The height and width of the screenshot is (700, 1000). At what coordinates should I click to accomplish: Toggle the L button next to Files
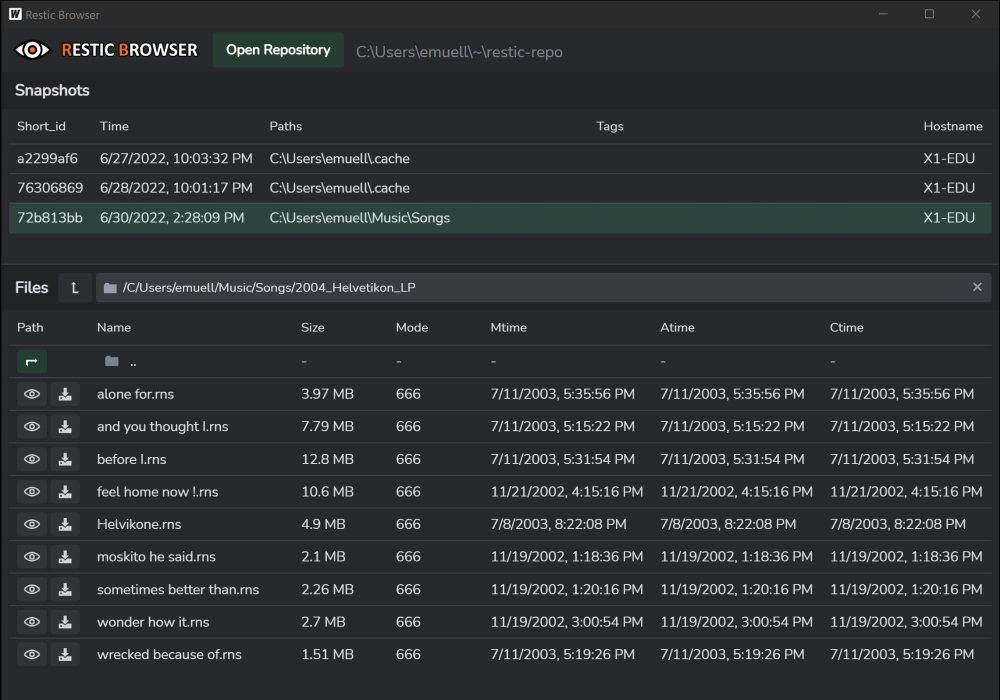[x=75, y=287]
